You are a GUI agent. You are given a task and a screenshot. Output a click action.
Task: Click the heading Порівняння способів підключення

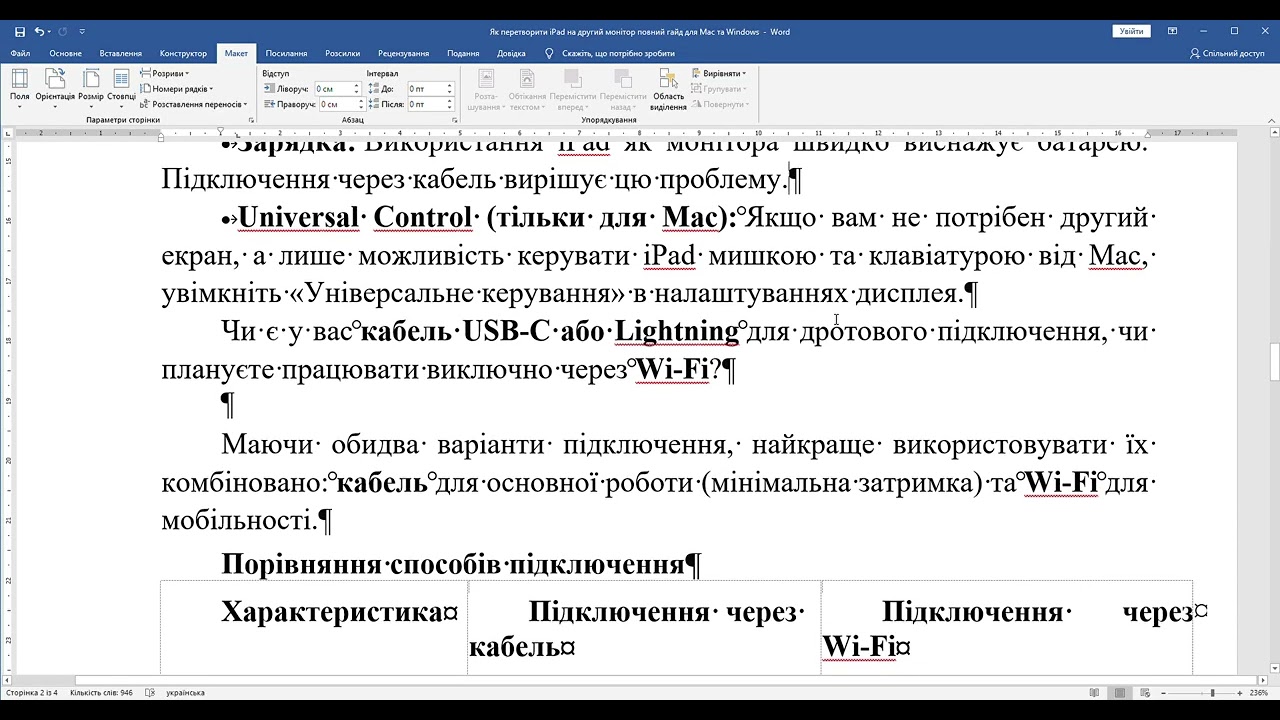coord(452,565)
